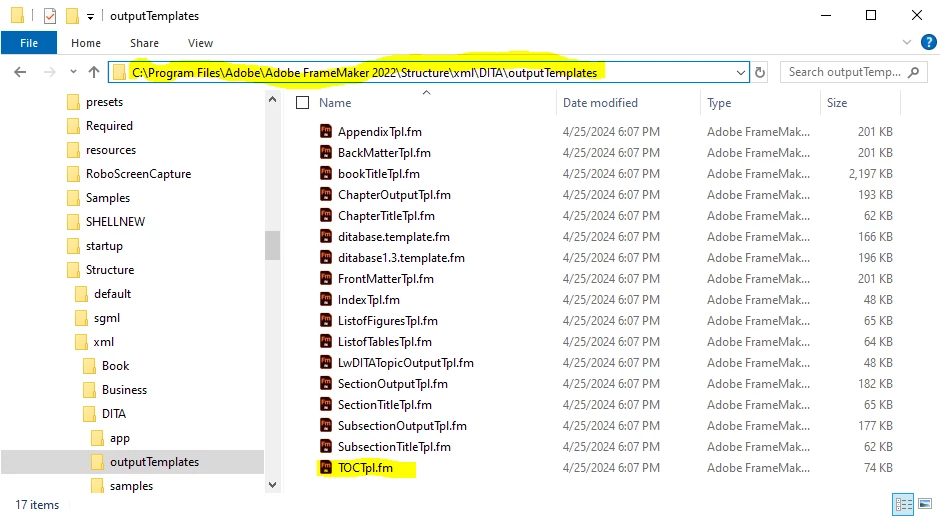Image resolution: width=941 pixels, height=517 pixels.
Task: Expand the ribbon with the chevron
Action: point(906,42)
